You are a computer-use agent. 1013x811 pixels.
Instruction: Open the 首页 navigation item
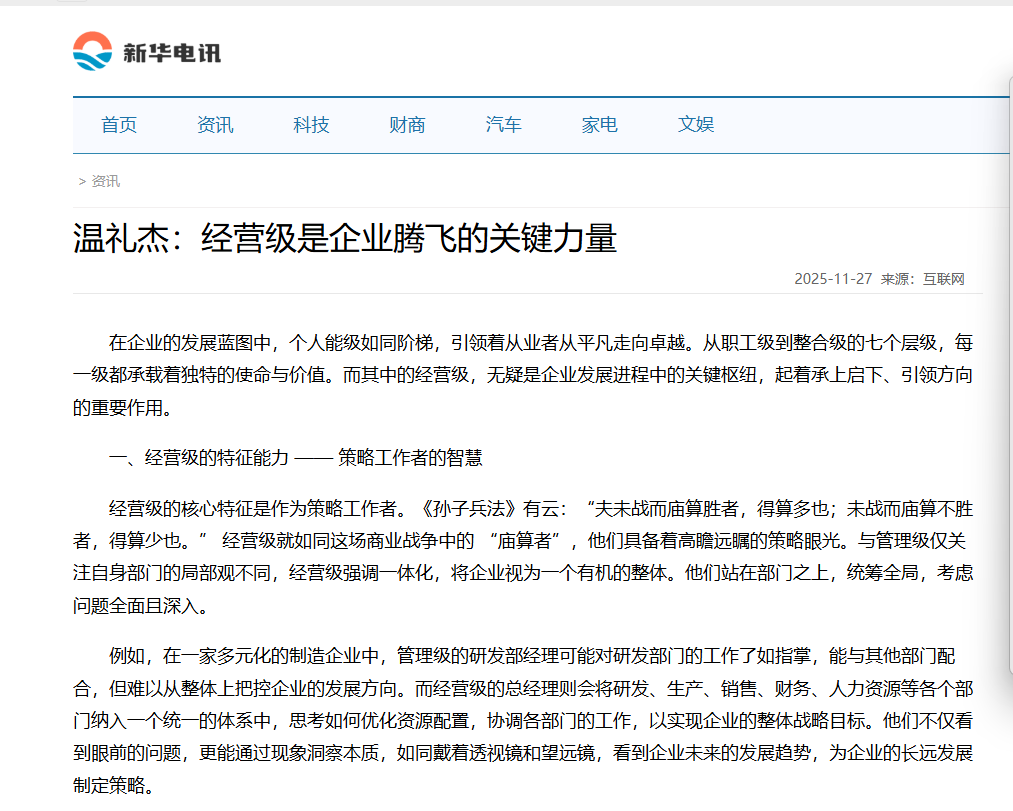coord(118,125)
